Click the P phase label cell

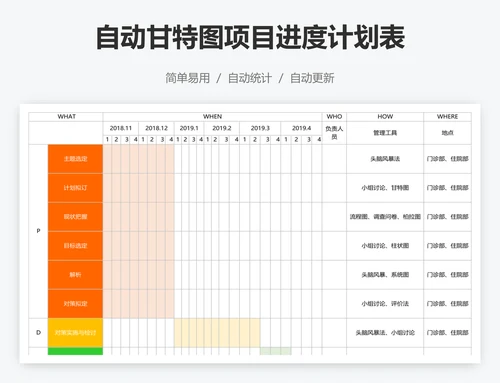coord(38,231)
